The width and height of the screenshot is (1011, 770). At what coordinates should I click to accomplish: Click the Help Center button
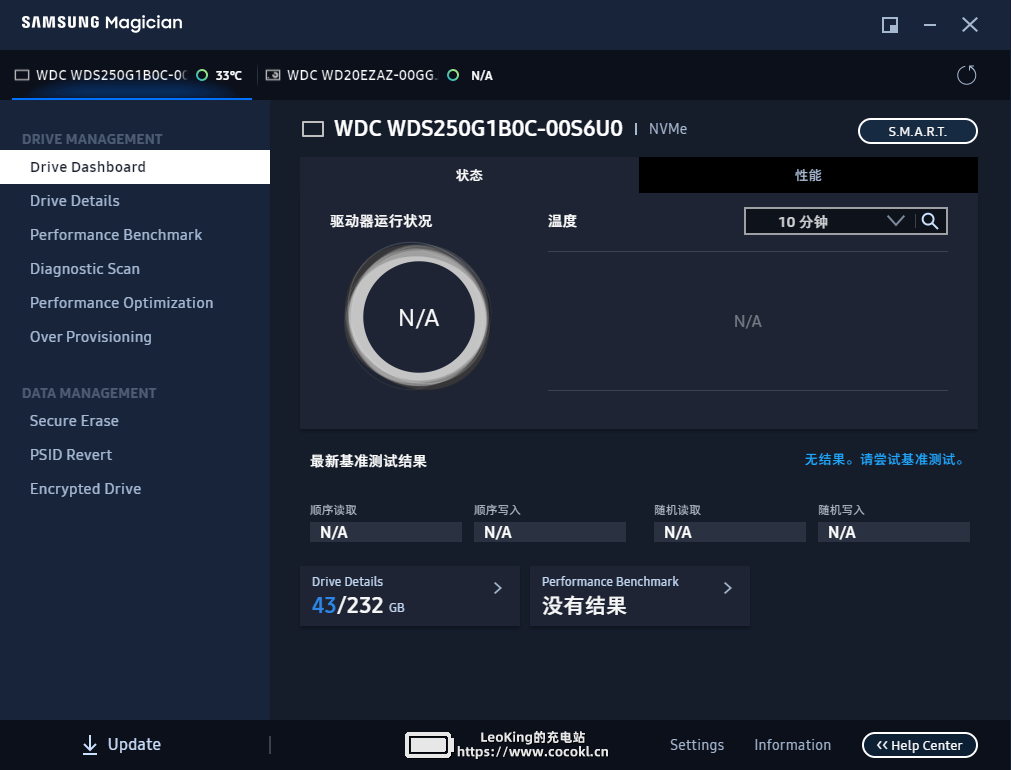point(919,745)
